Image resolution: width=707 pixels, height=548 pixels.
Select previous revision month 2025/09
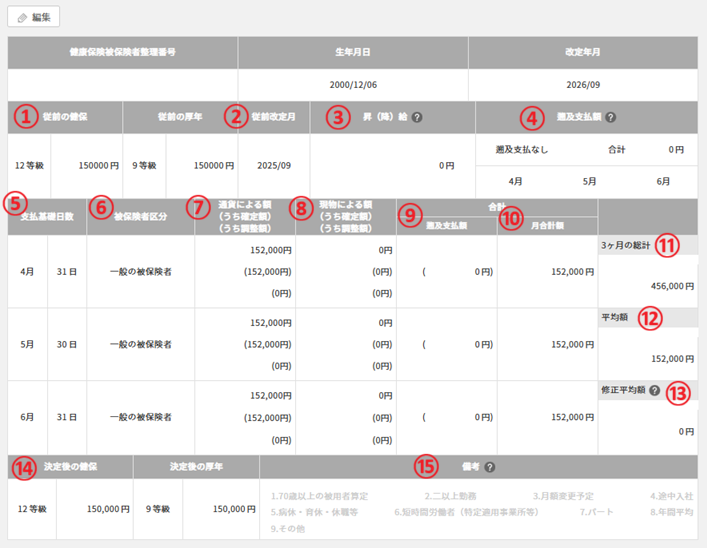click(274, 166)
